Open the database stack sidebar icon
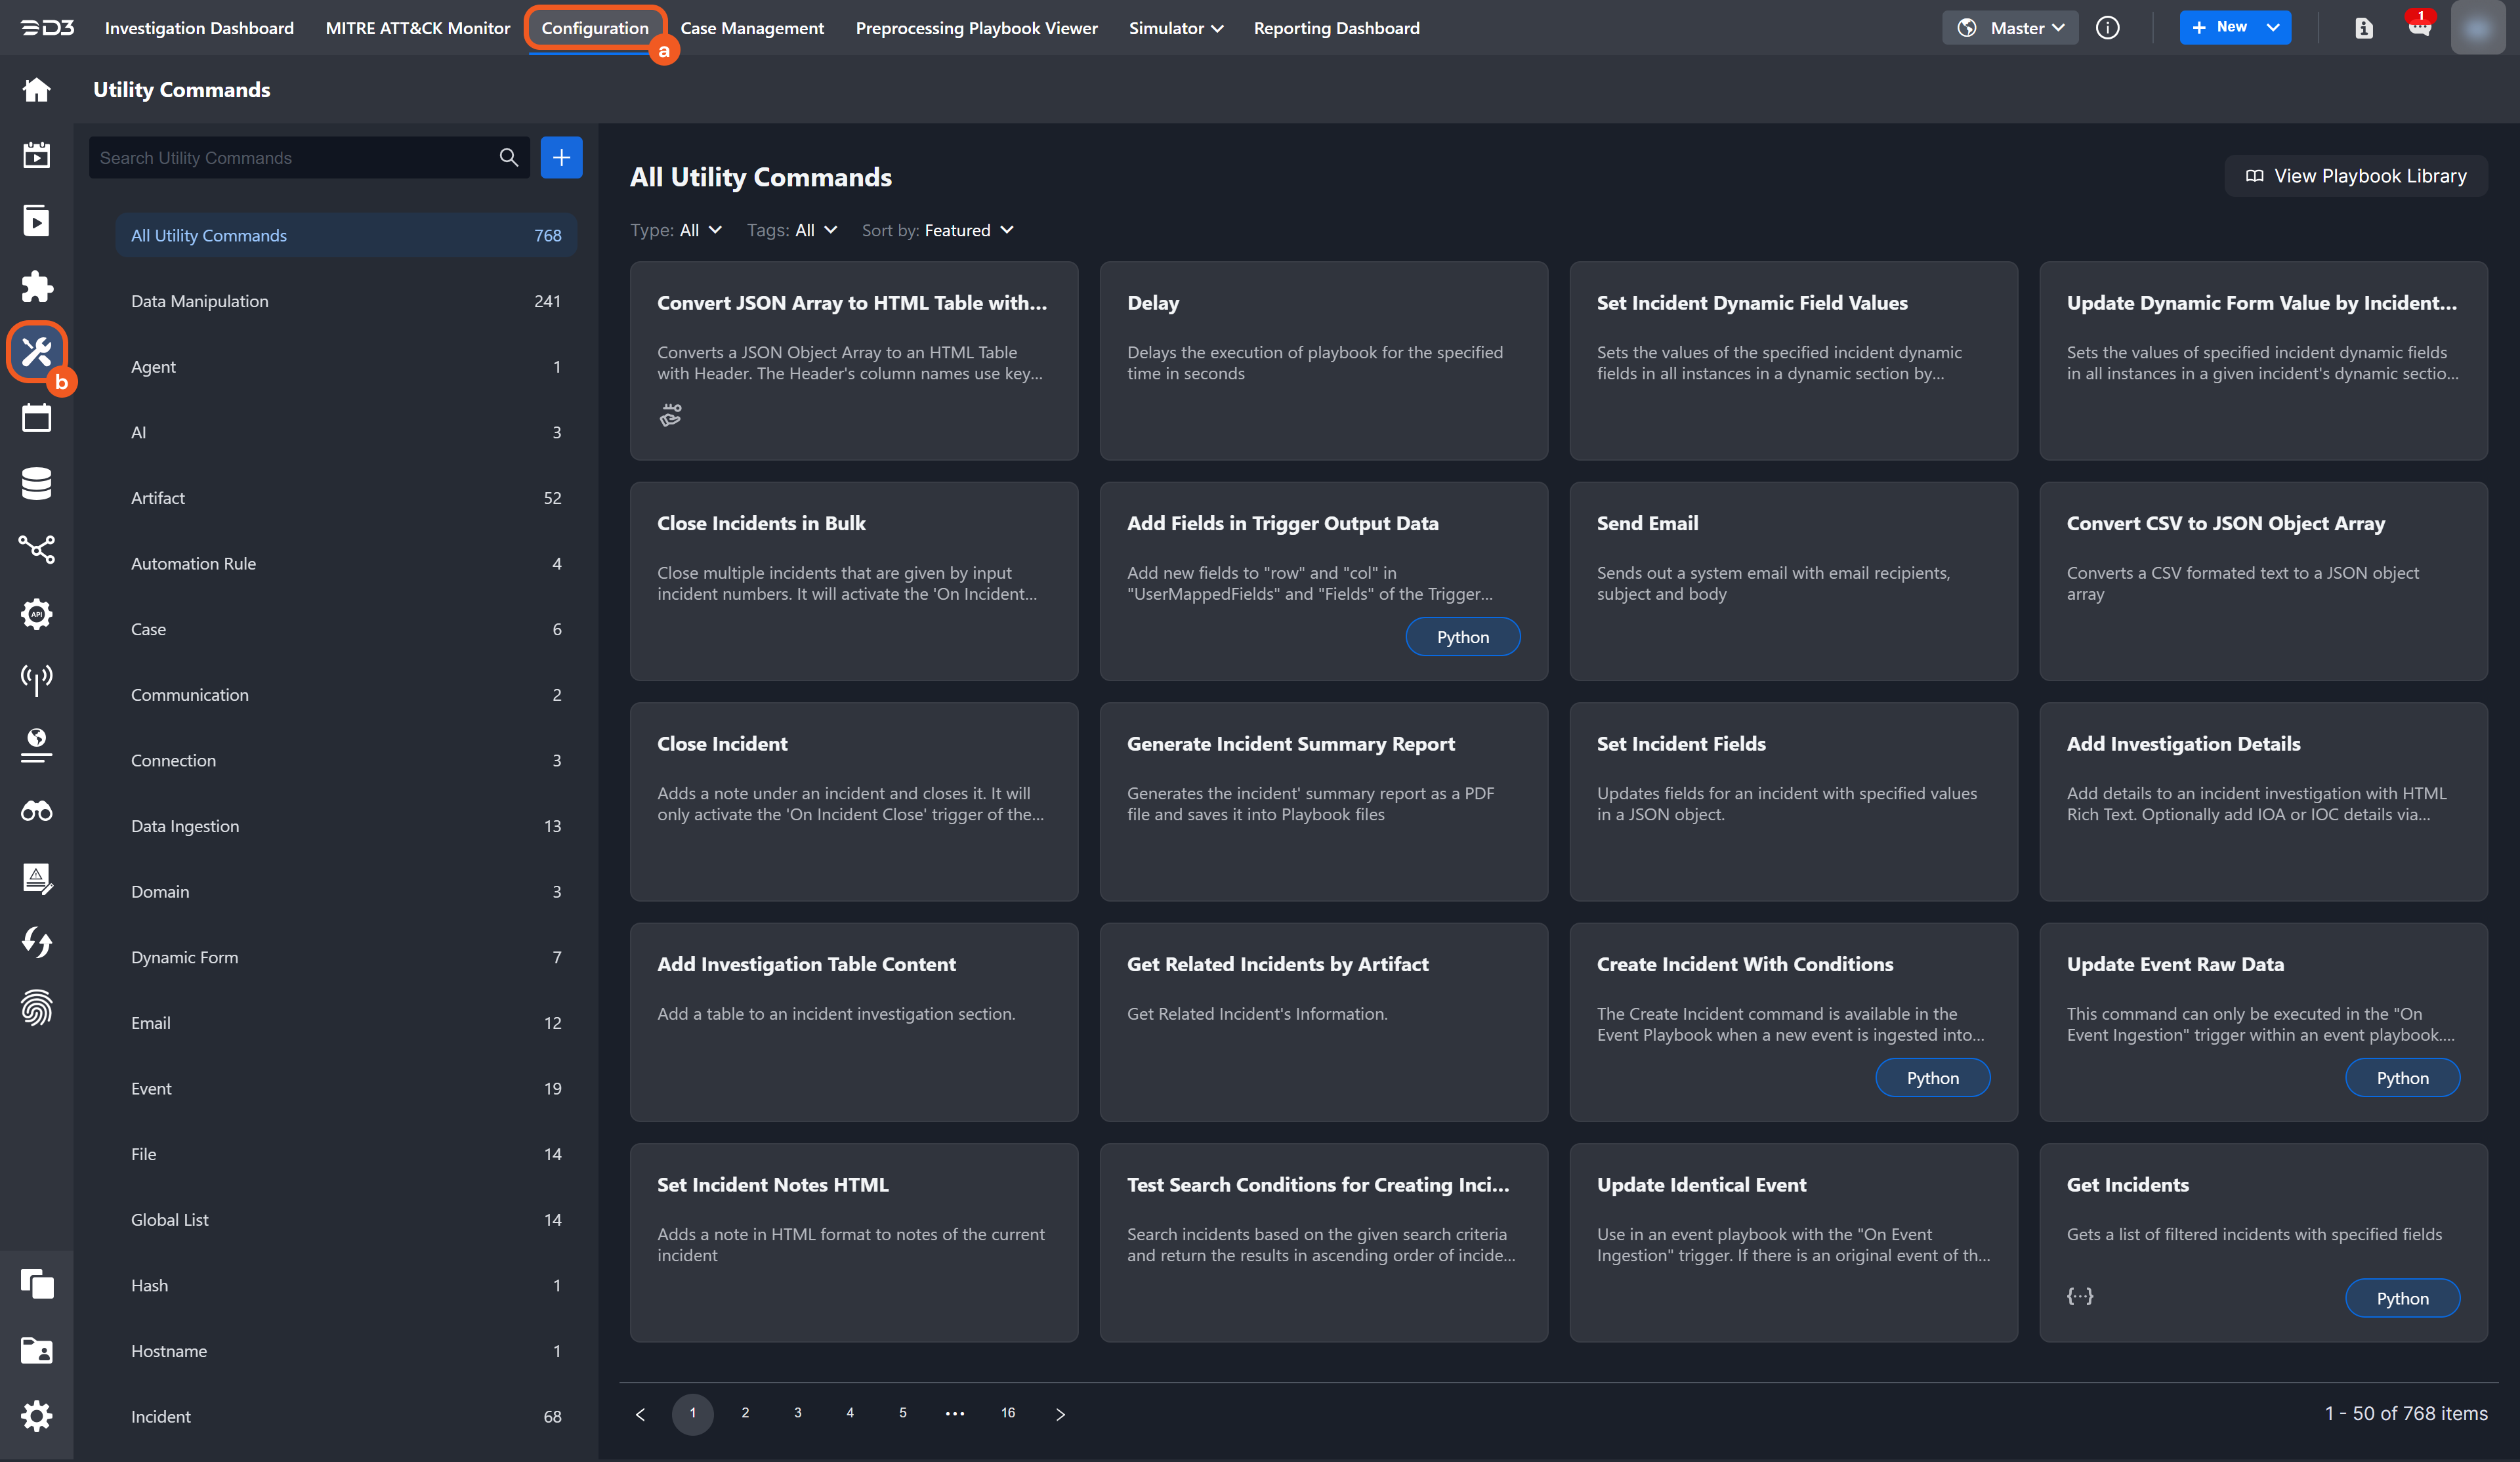The width and height of the screenshot is (2520, 1462). pos(36,483)
